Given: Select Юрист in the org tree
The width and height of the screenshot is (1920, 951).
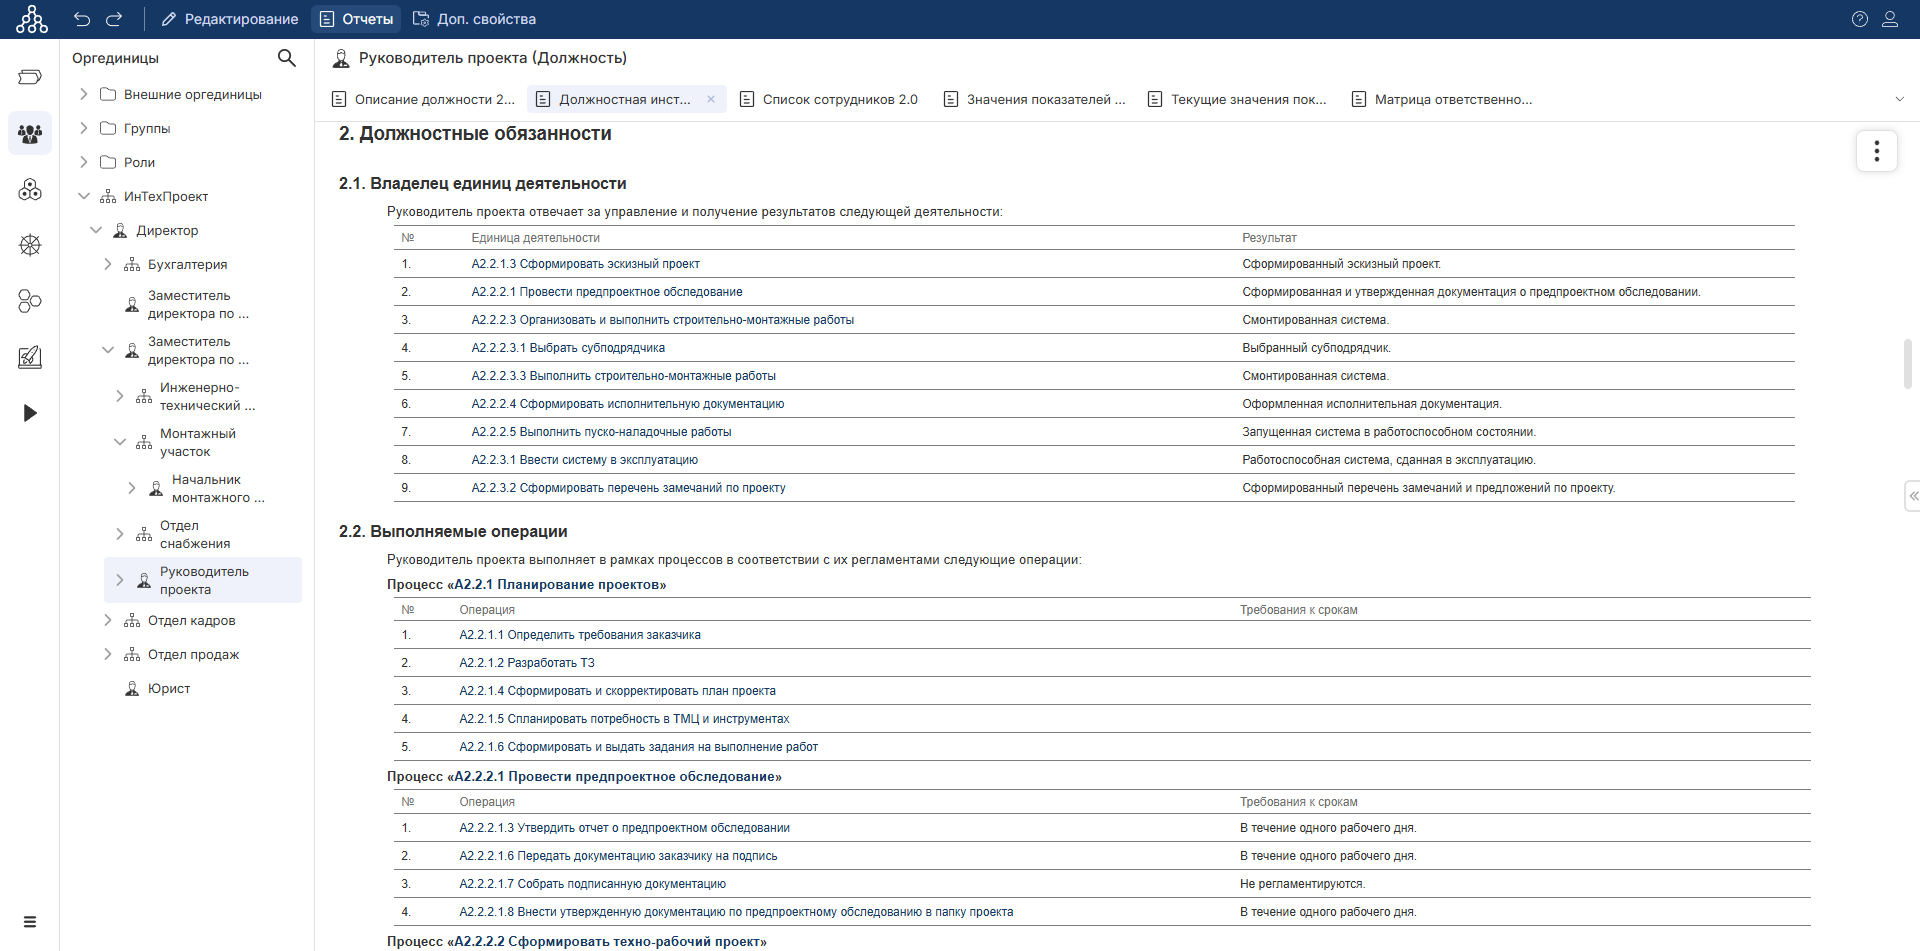Looking at the screenshot, I should [168, 688].
